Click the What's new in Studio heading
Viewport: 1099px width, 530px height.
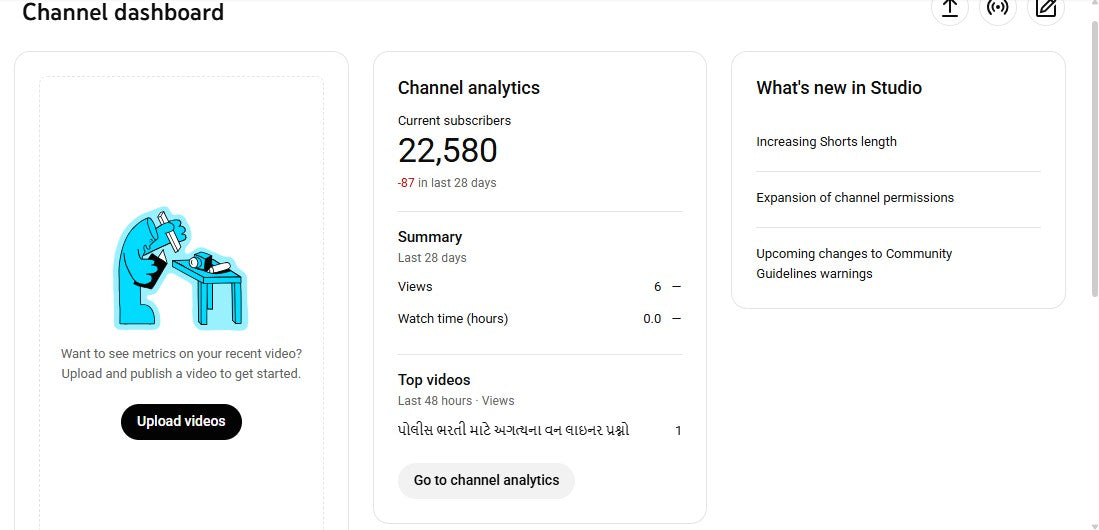pos(838,88)
